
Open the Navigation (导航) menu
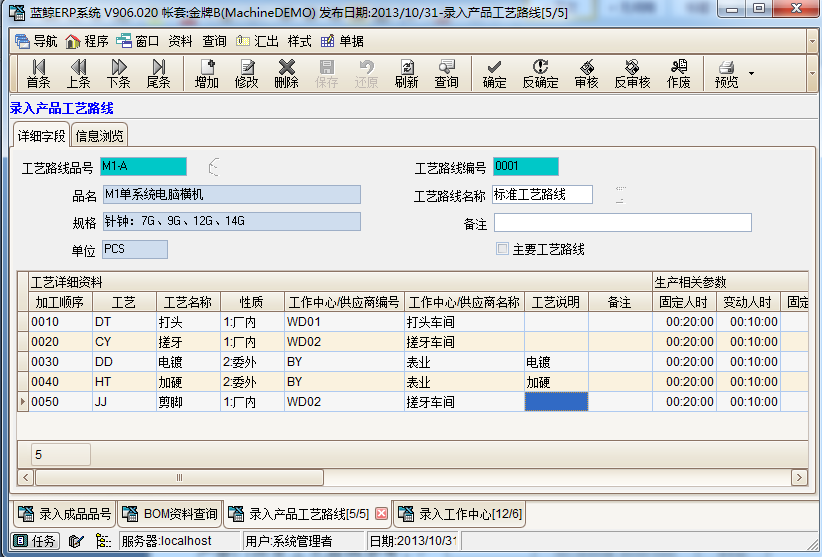pyautogui.click(x=36, y=41)
